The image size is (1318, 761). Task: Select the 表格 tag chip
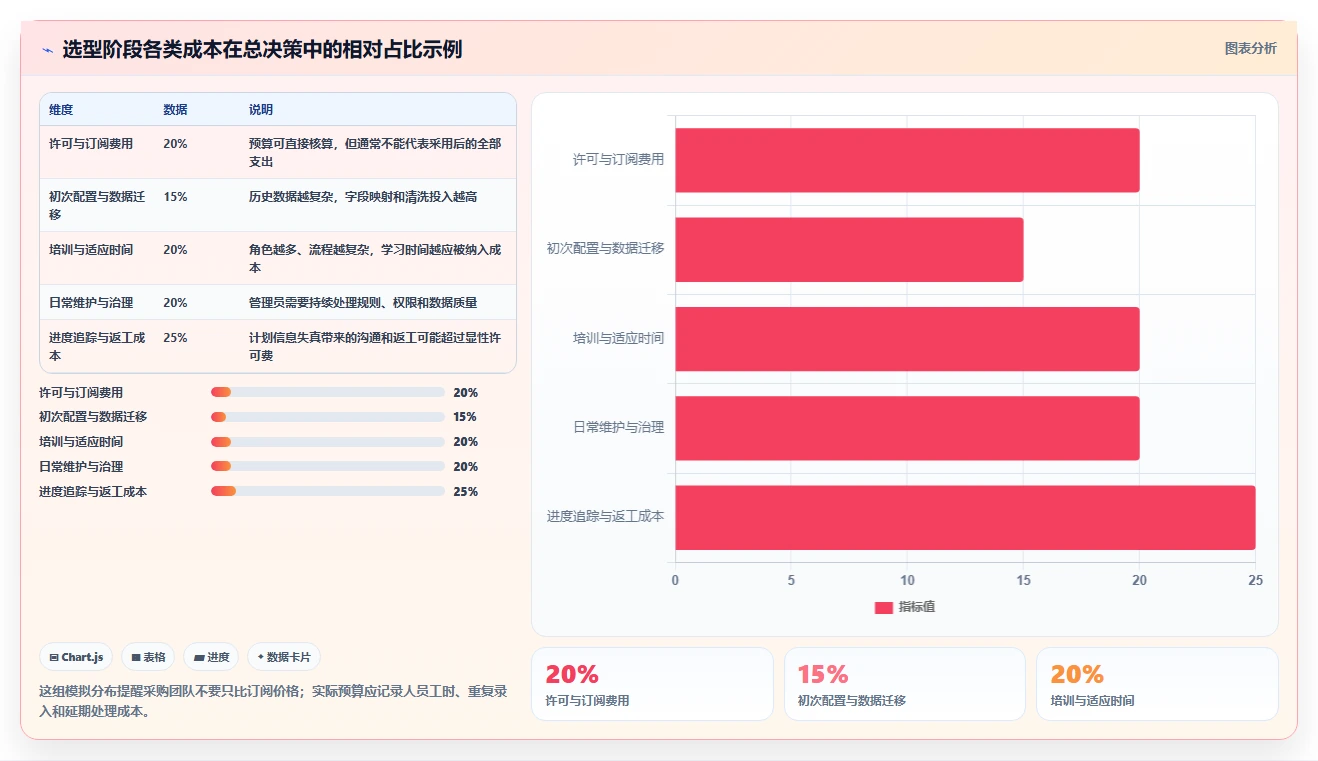pyautogui.click(x=148, y=657)
